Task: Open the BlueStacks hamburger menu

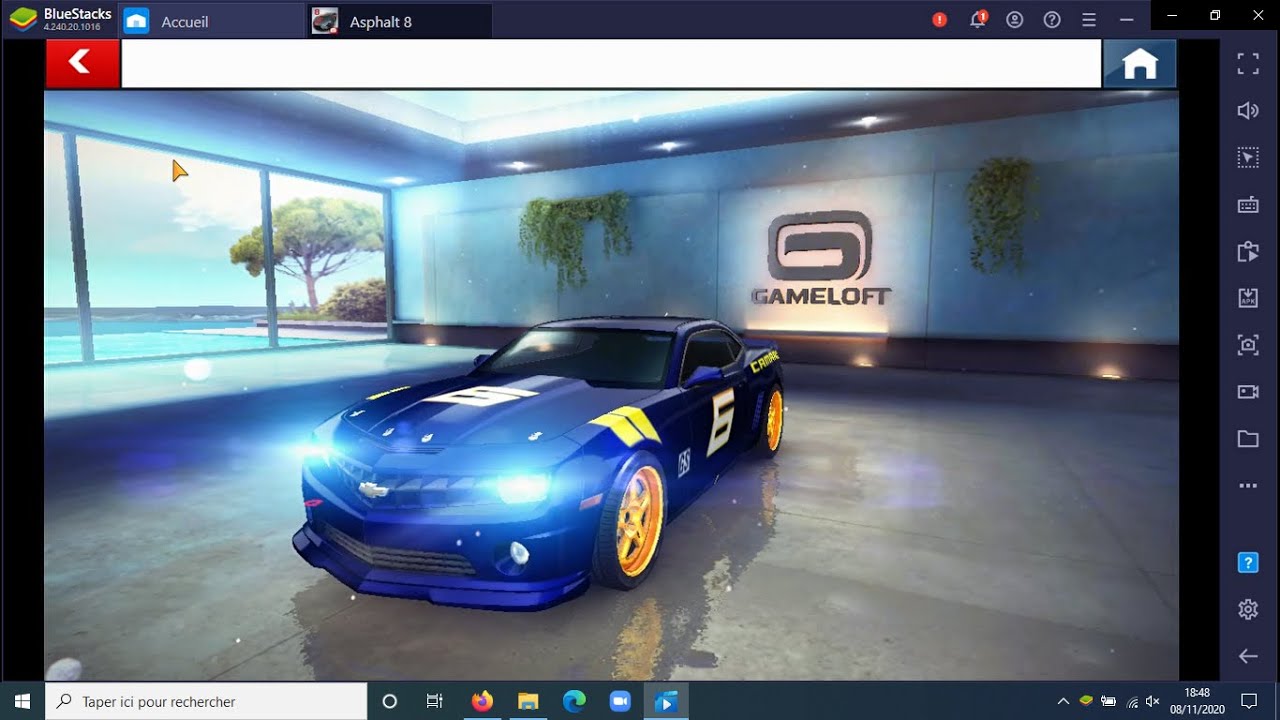Action: tap(1089, 20)
